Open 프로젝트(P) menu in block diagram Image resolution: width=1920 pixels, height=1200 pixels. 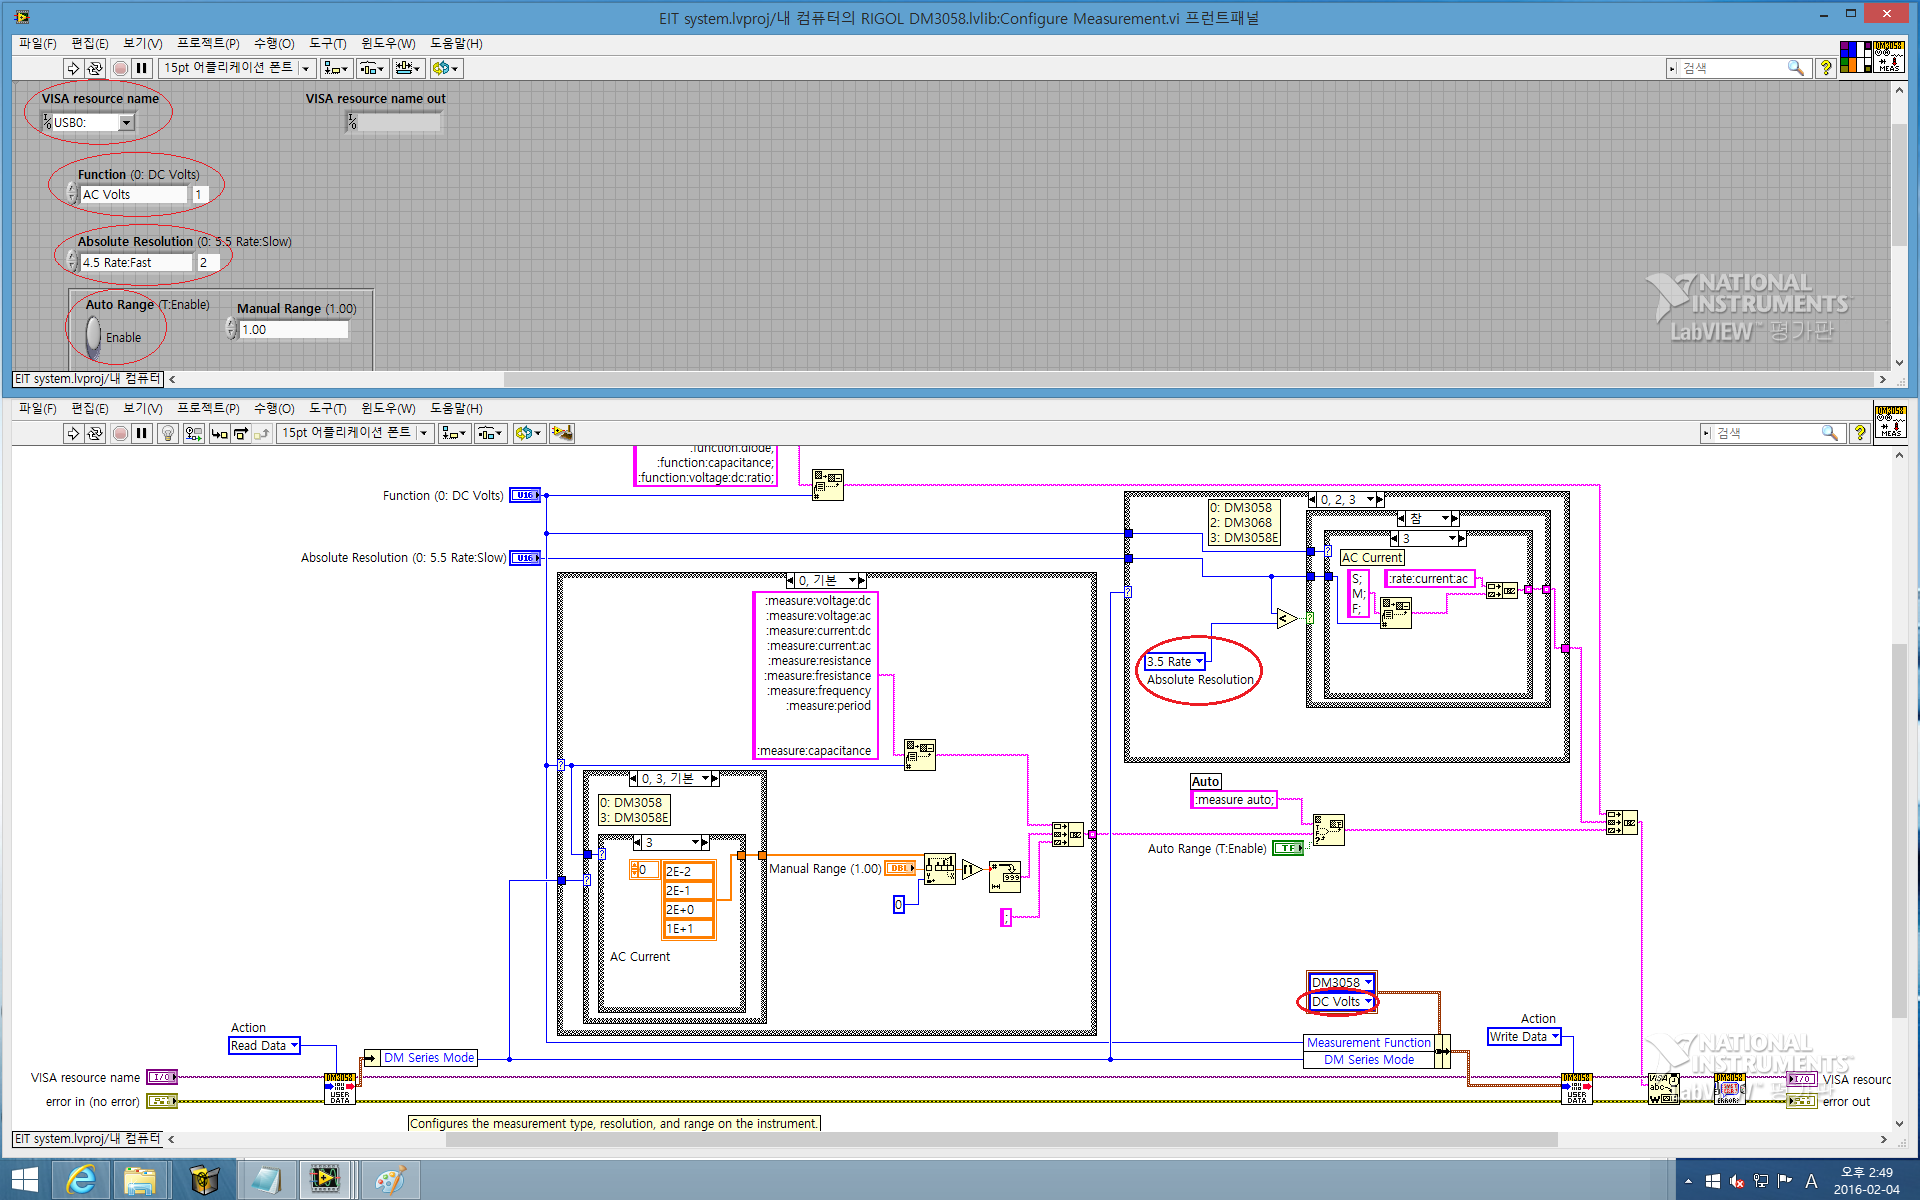click(208, 408)
